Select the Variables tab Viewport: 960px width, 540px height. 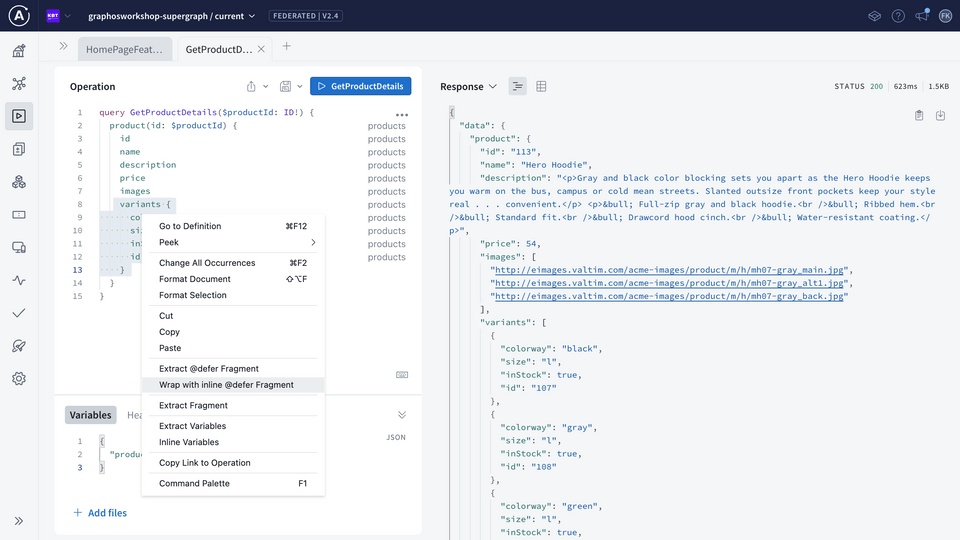(91, 415)
